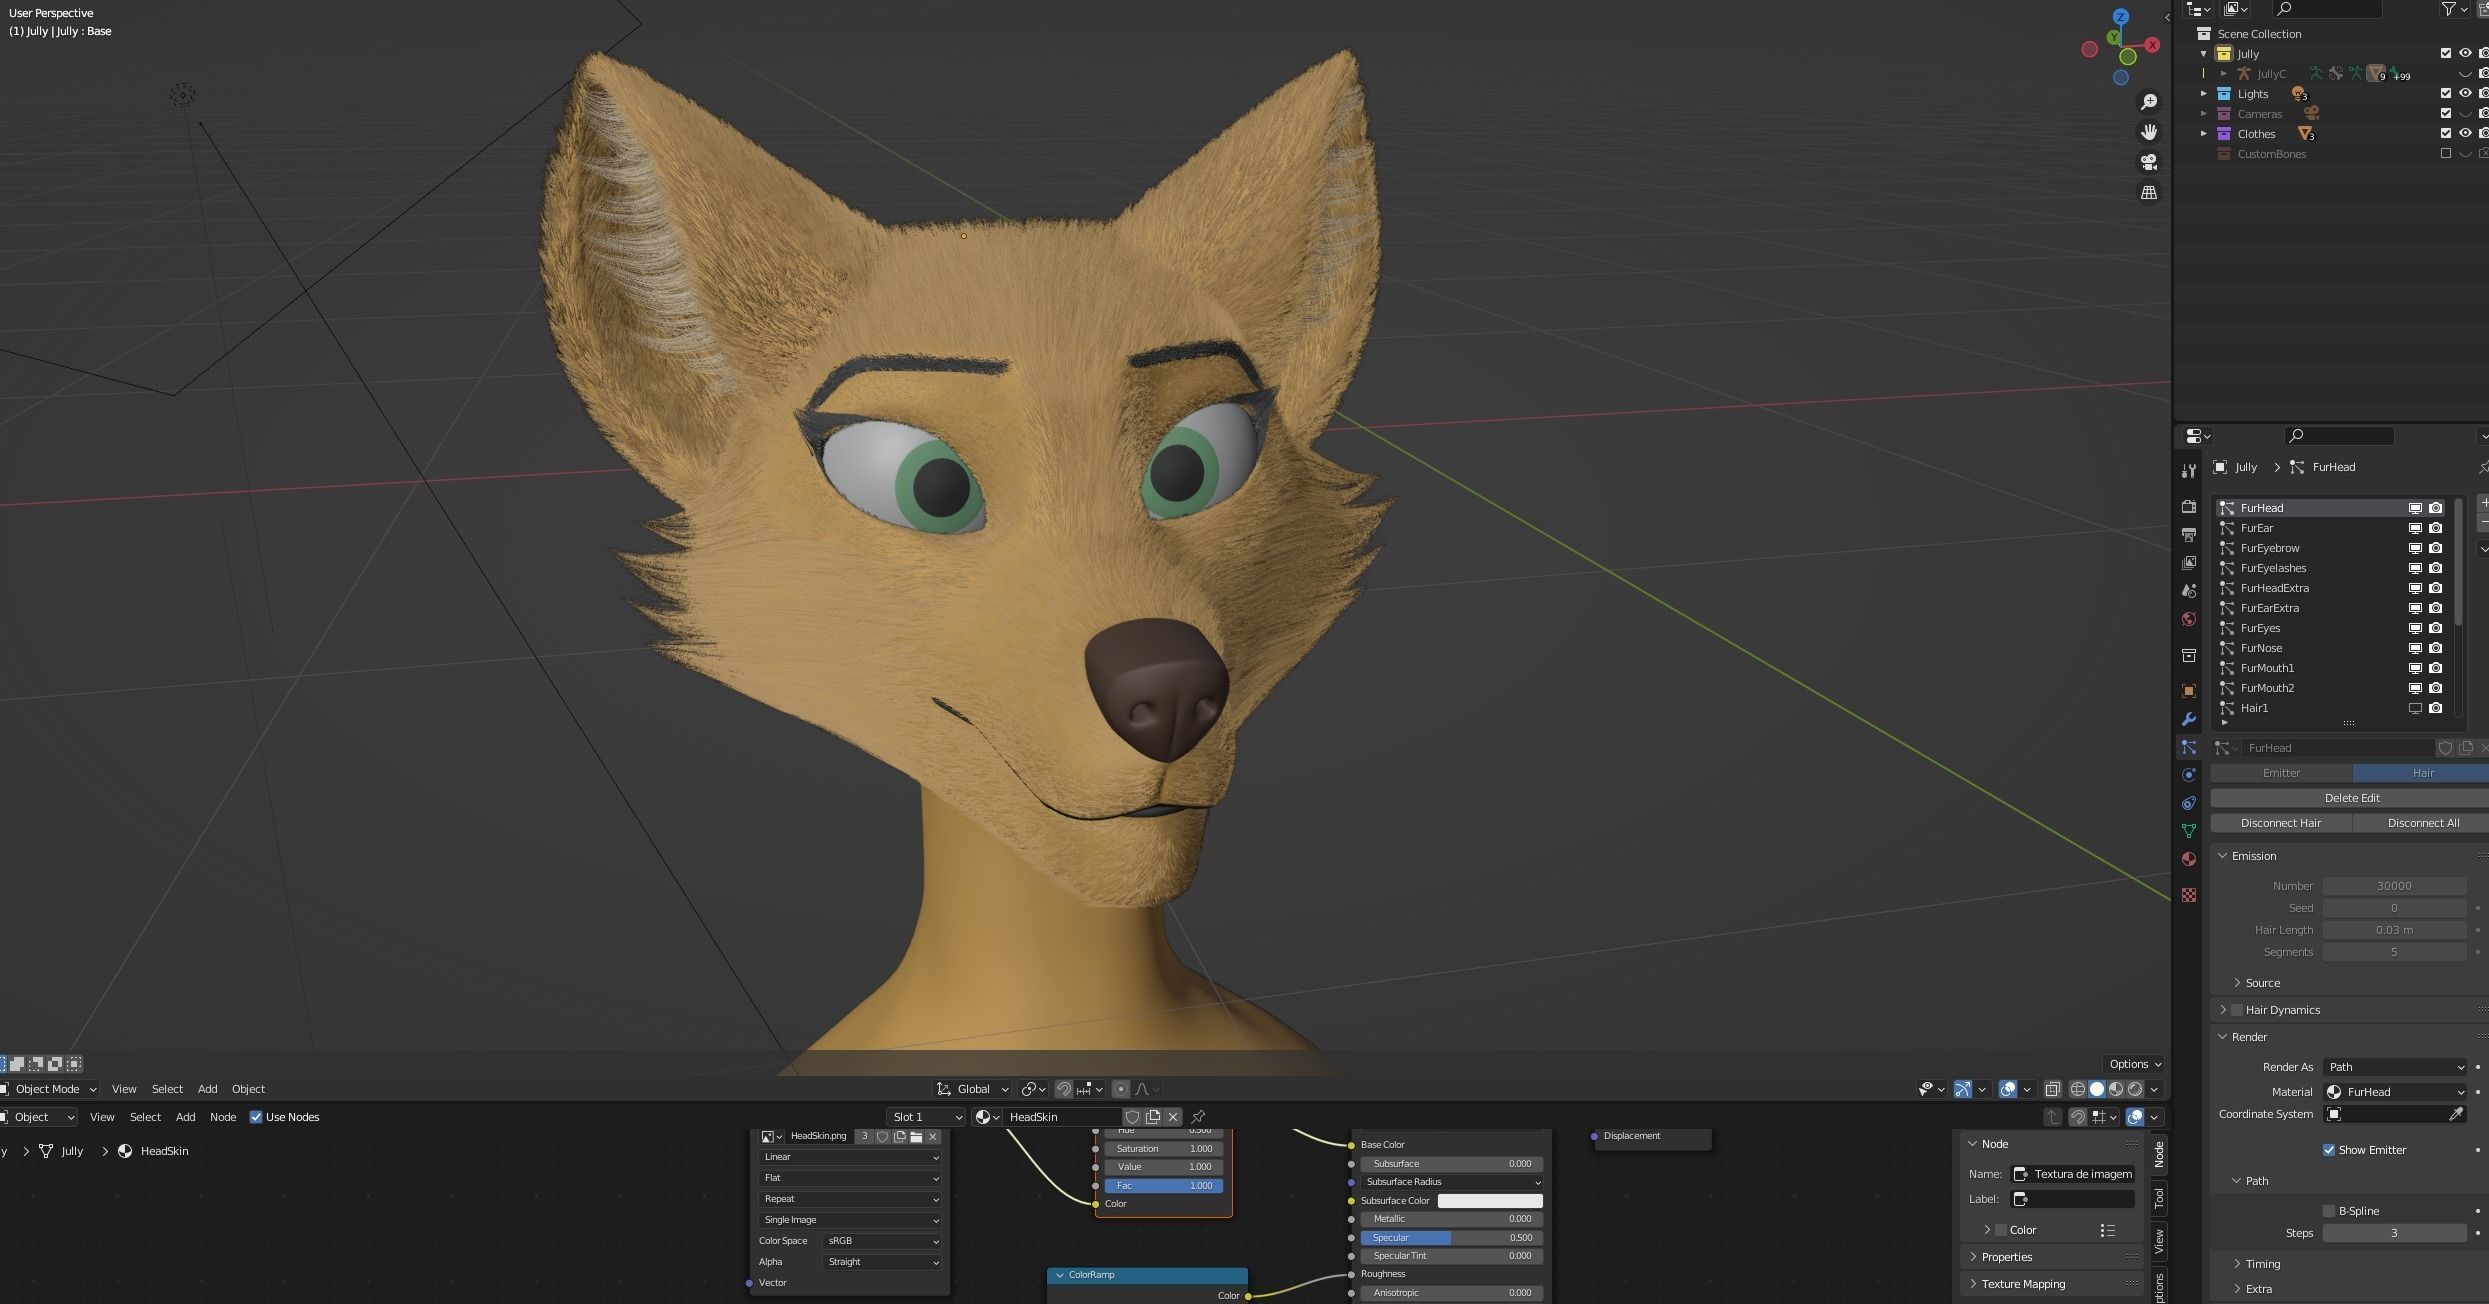Click the zoom magnifier viewport gizmo

coord(2148,102)
